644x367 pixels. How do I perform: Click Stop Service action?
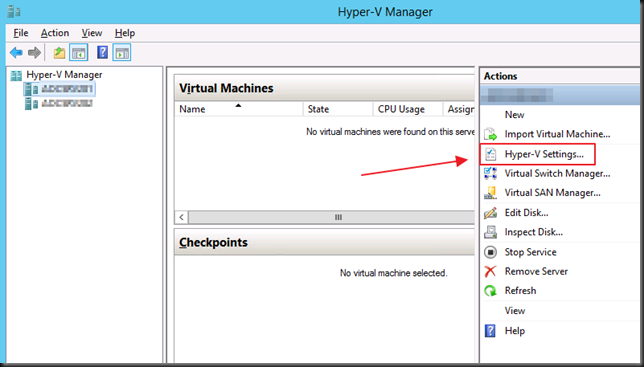point(530,252)
